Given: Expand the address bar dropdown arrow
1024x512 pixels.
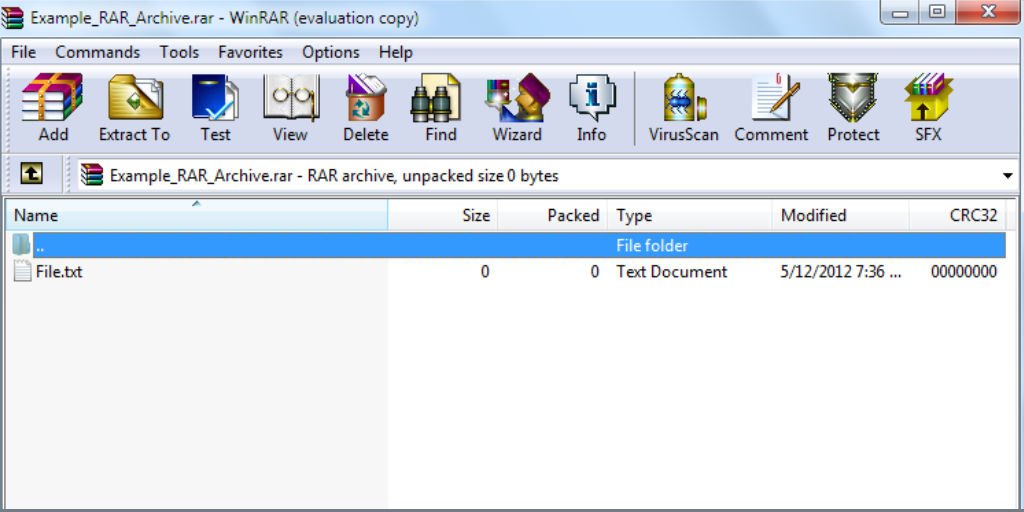Looking at the screenshot, I should coord(1008,176).
